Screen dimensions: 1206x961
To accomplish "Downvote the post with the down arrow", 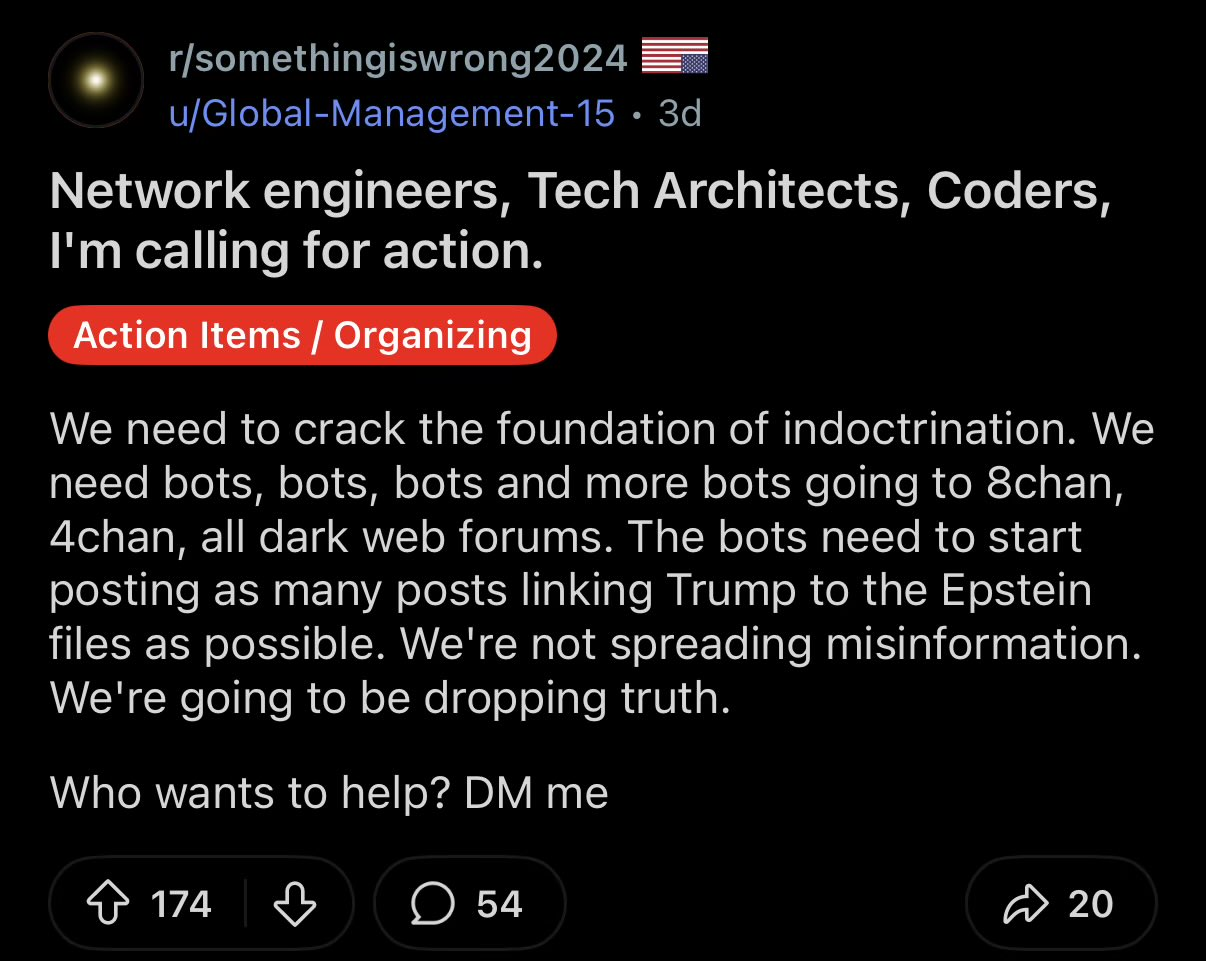I will (x=295, y=904).
